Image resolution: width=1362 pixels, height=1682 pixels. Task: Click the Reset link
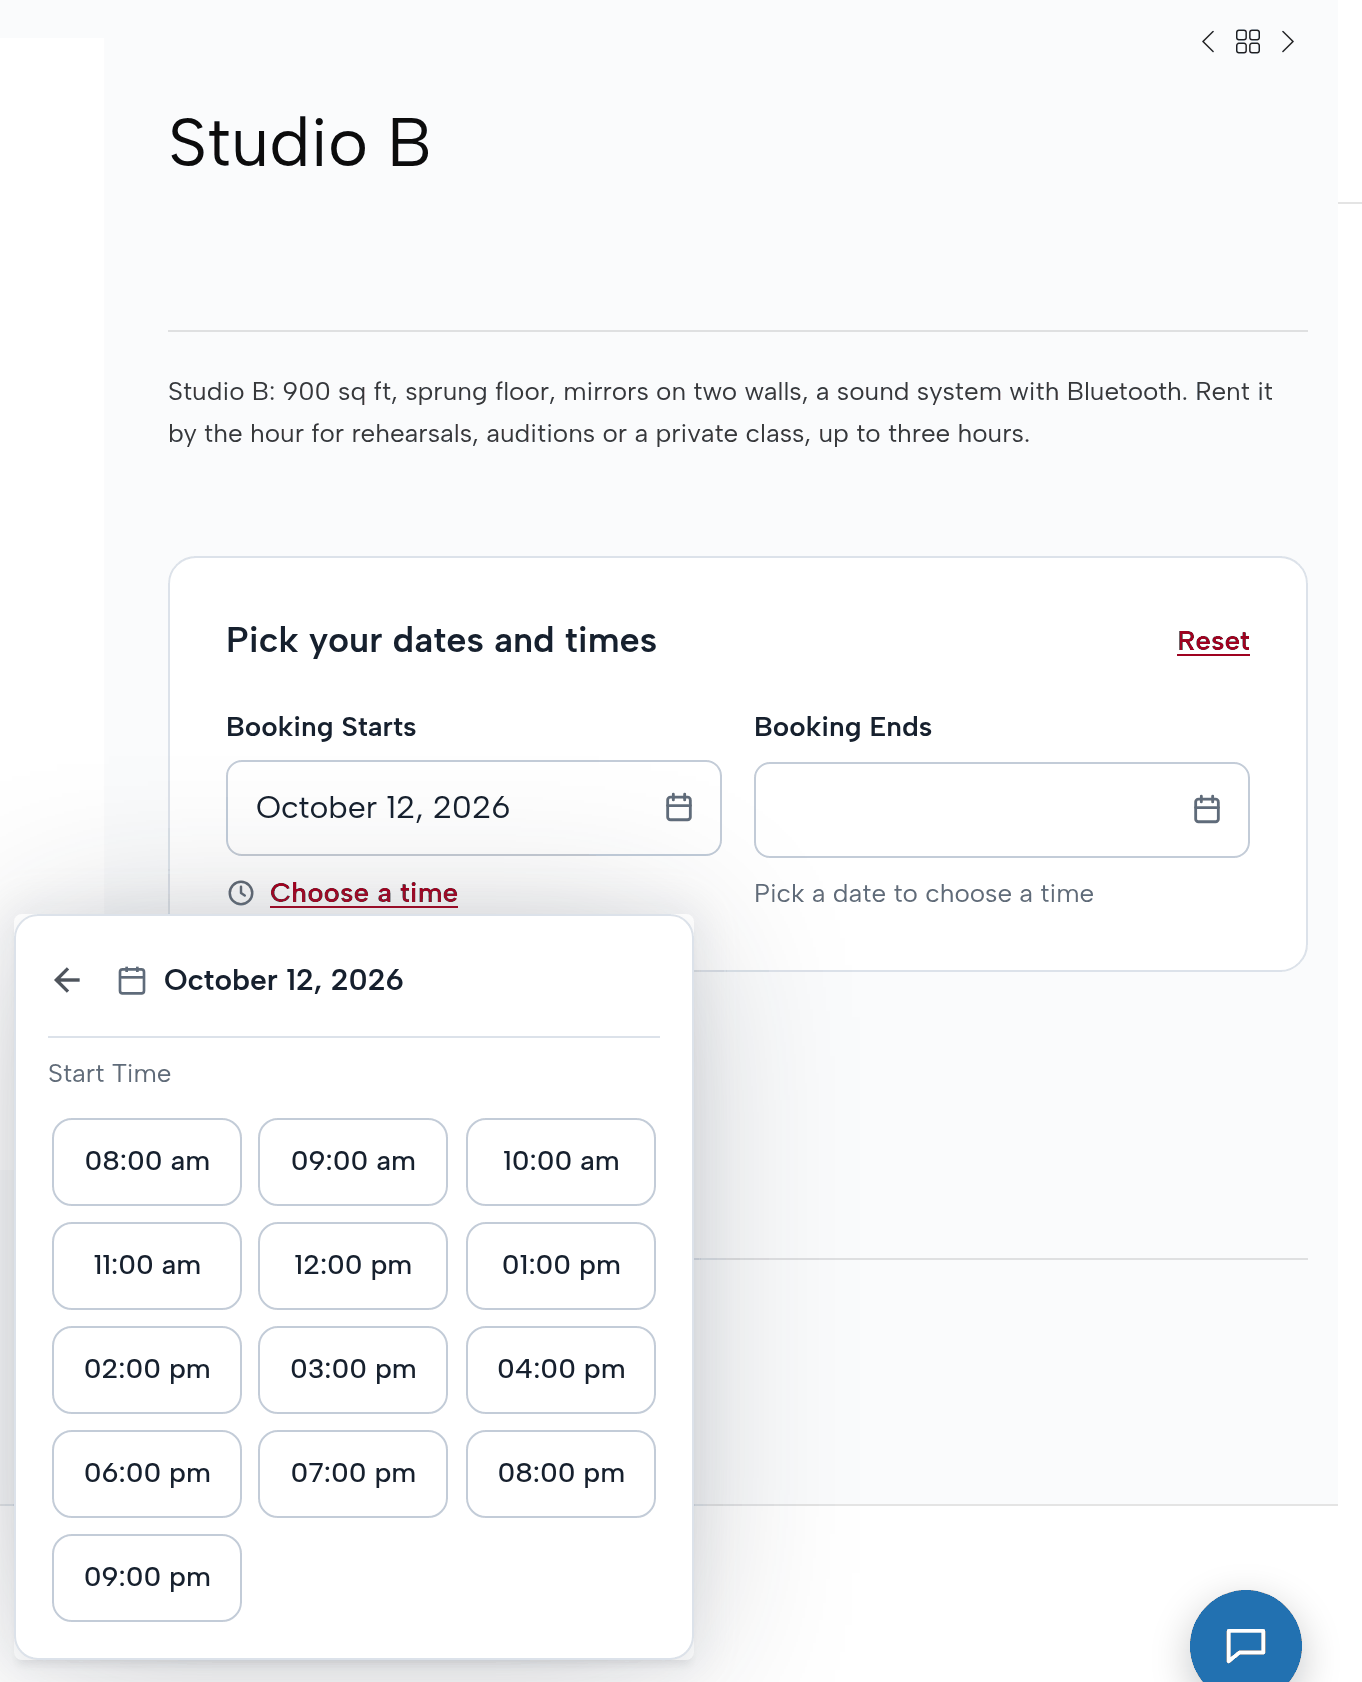(x=1213, y=641)
